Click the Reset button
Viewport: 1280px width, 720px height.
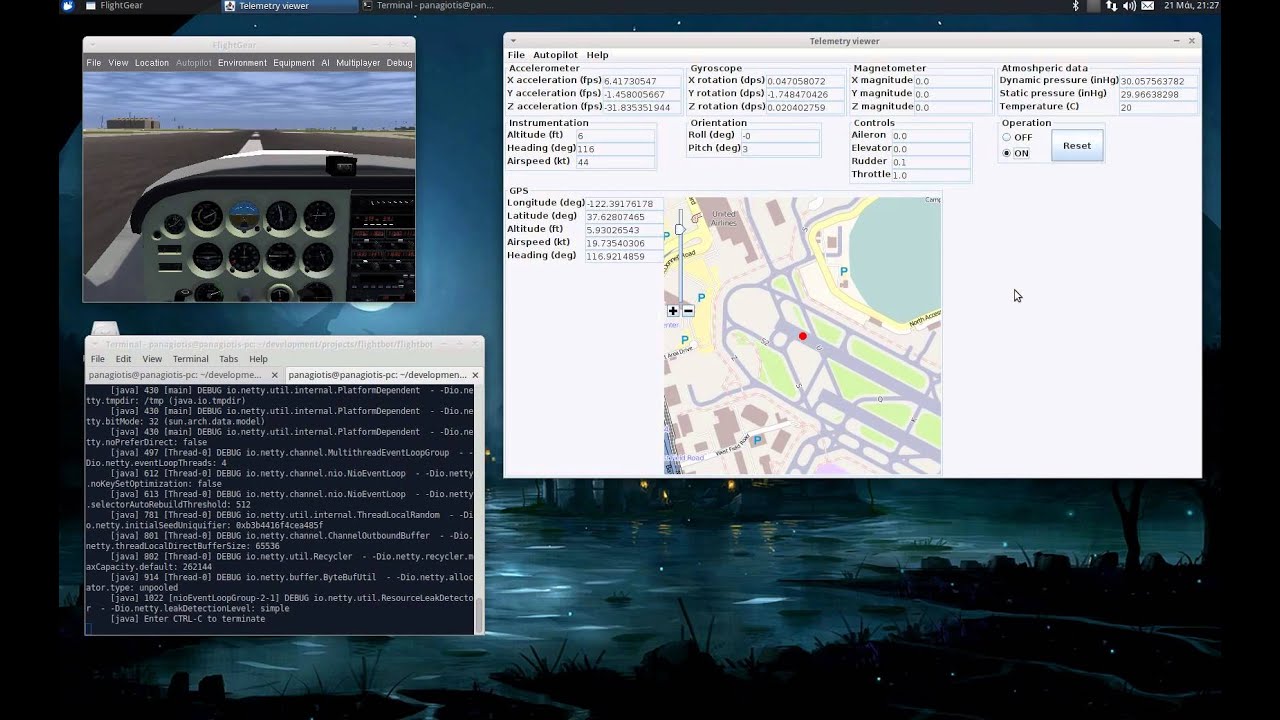tap(1077, 146)
